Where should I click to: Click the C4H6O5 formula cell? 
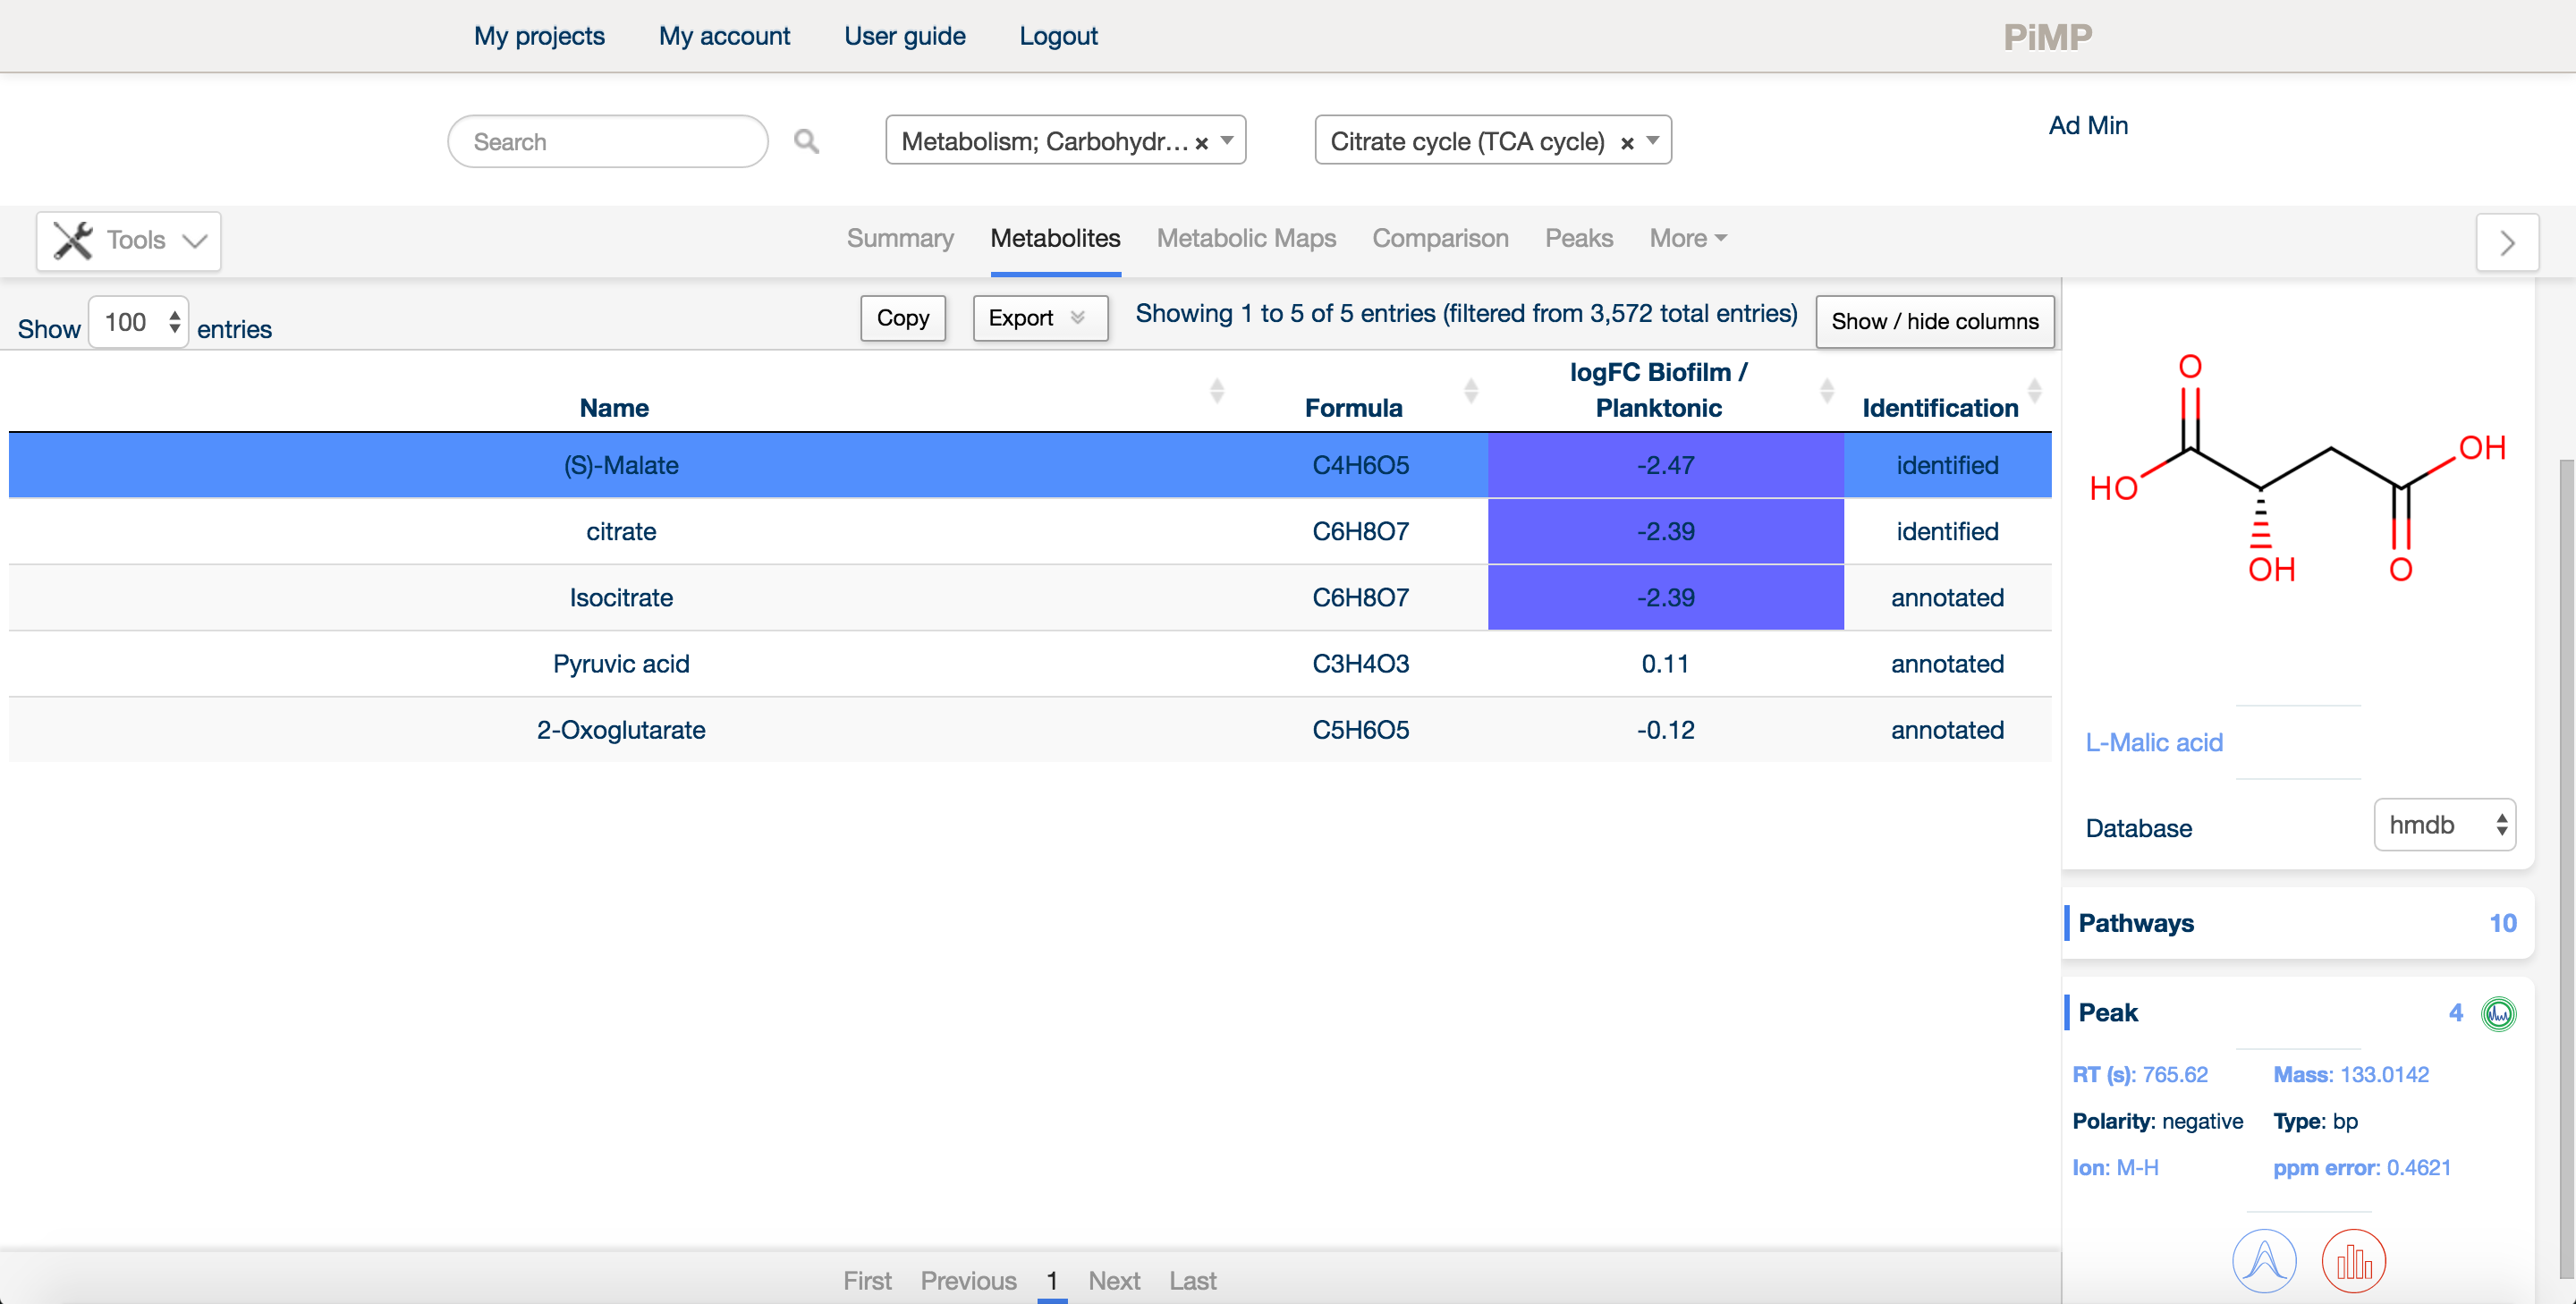(x=1360, y=465)
